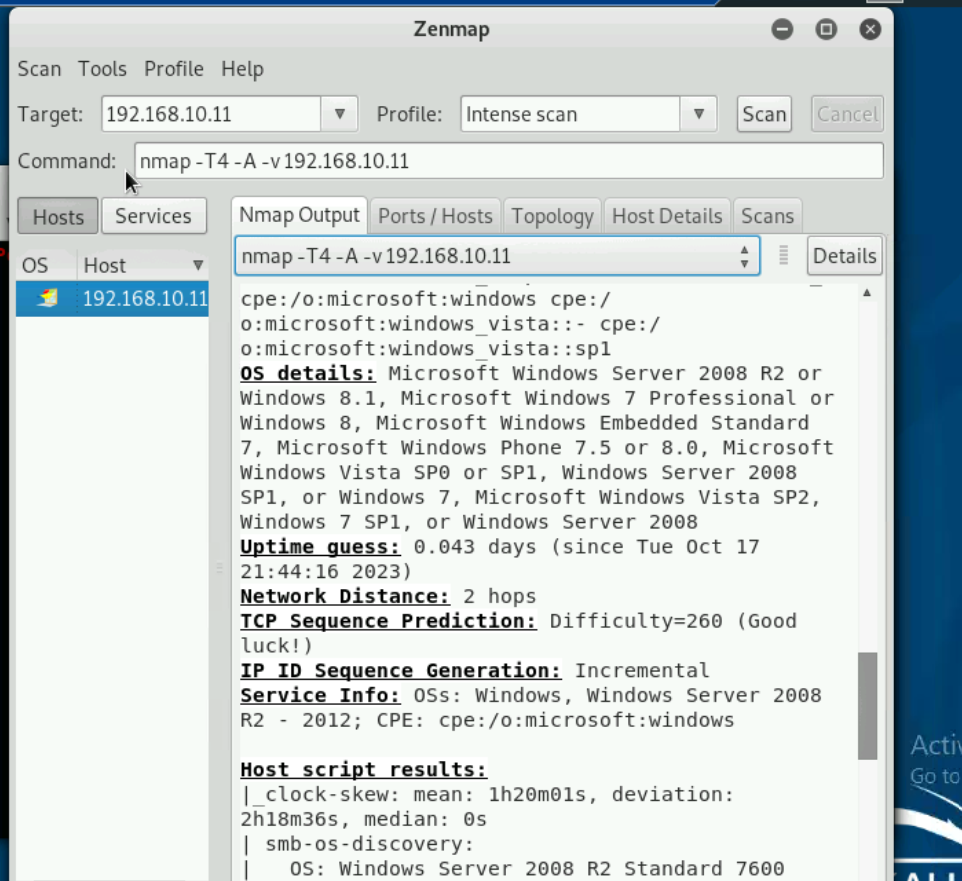
Task: Maximize the Zenmap window
Action: (x=826, y=29)
